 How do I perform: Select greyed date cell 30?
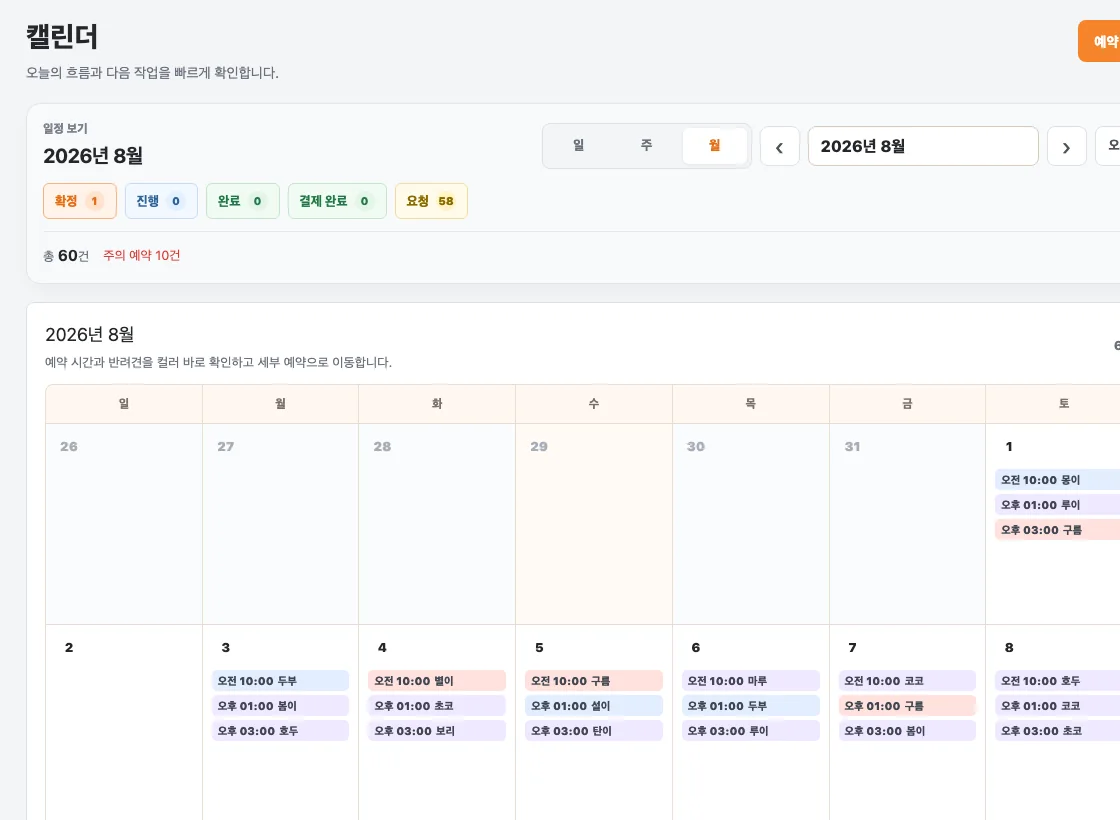(x=751, y=524)
